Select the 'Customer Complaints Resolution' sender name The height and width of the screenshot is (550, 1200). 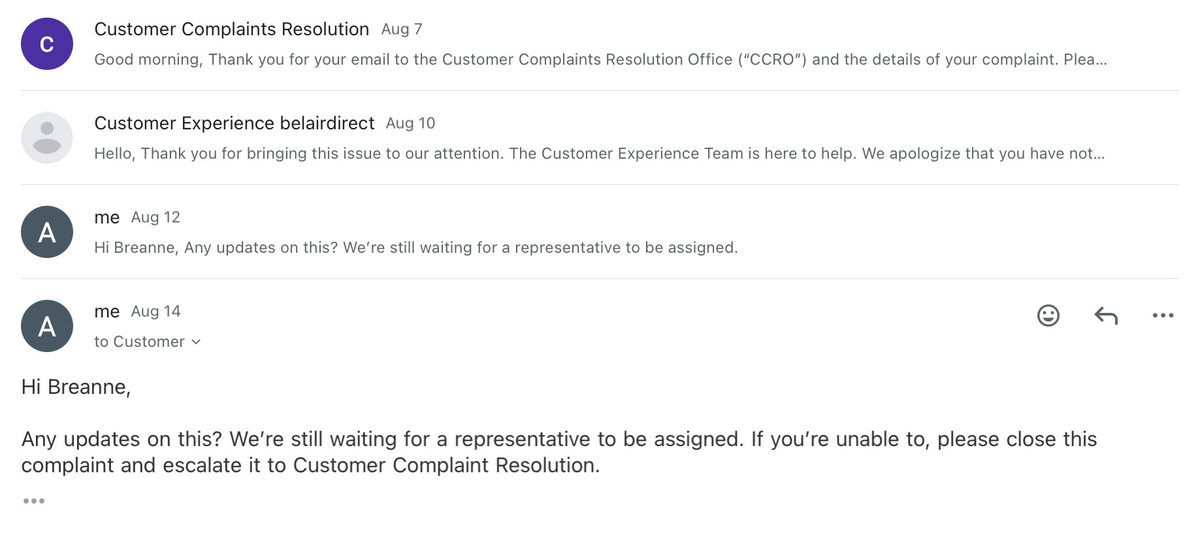coord(232,29)
